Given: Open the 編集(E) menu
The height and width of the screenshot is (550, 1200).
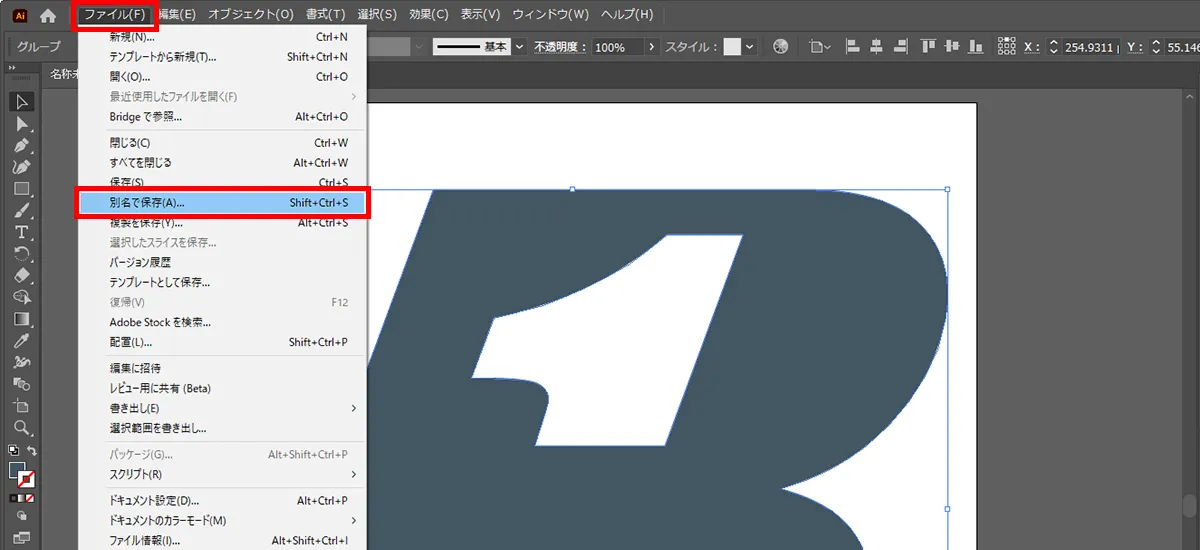Looking at the screenshot, I should (177, 15).
